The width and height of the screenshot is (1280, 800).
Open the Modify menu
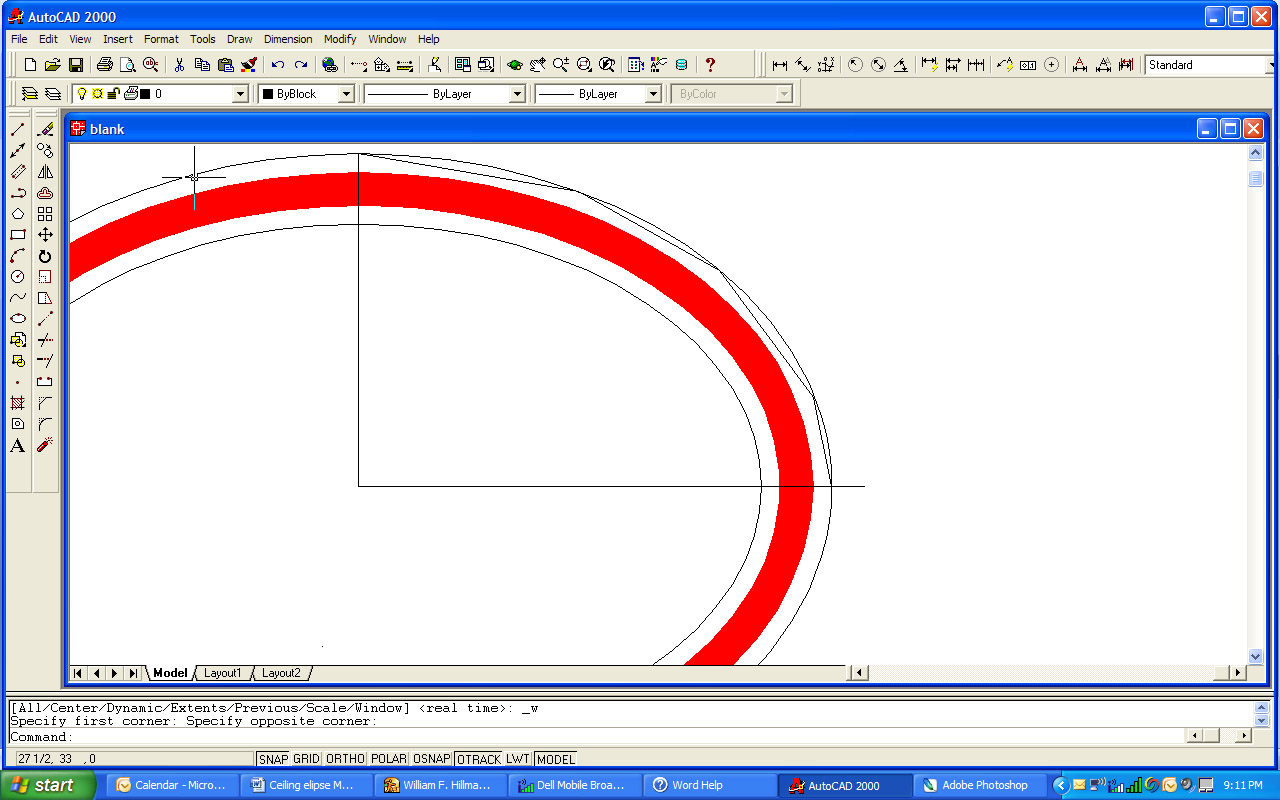(340, 39)
